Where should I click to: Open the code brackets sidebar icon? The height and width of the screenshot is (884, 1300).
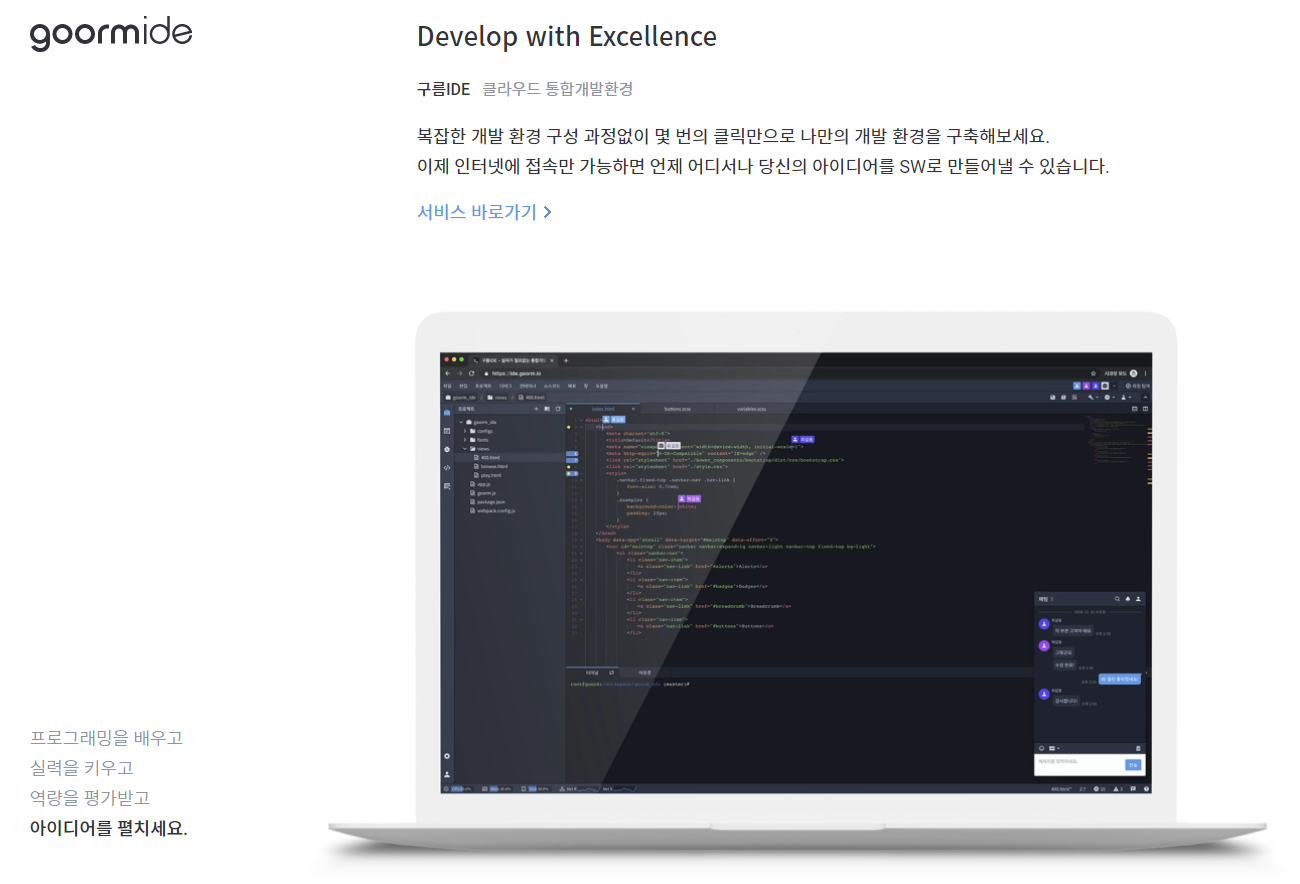click(x=447, y=467)
